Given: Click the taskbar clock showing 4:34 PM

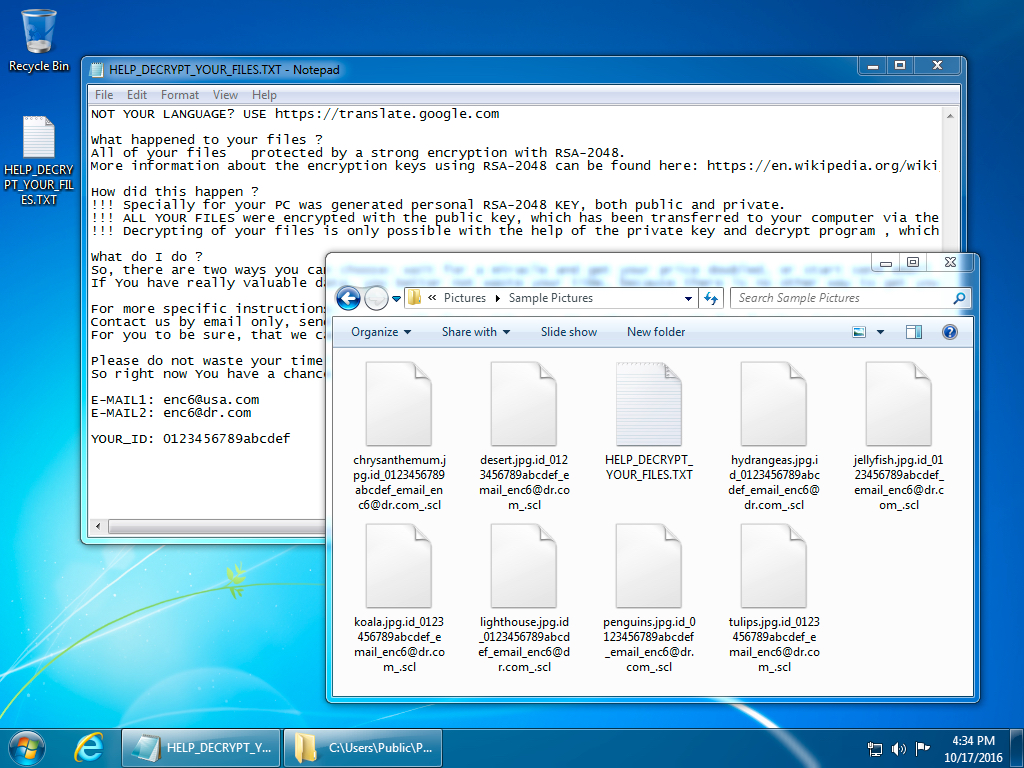Looking at the screenshot, I should point(973,748).
